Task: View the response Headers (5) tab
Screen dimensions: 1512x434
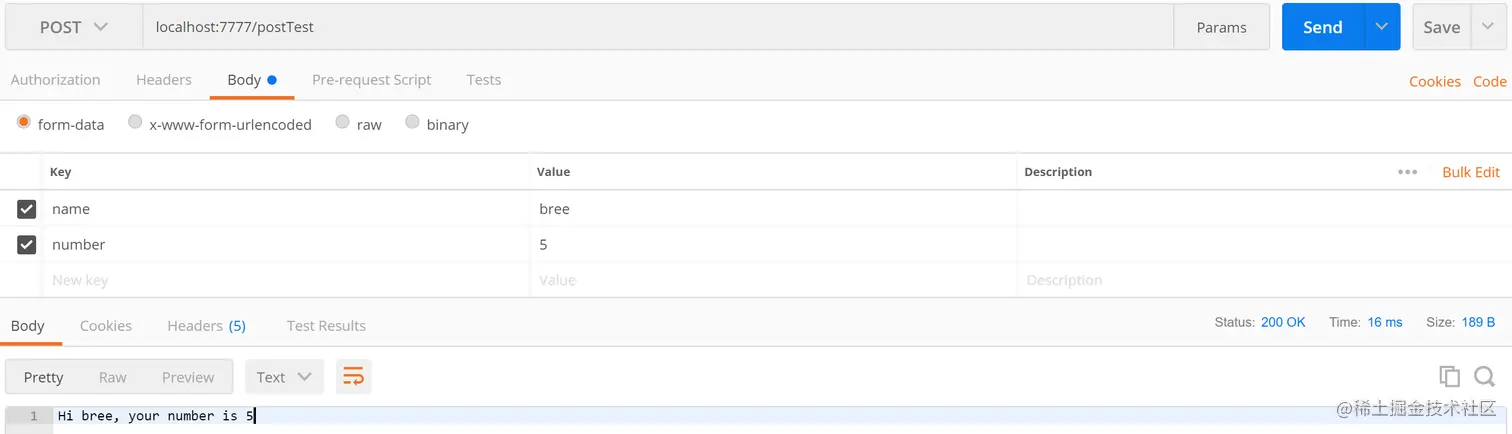Action: tap(206, 326)
